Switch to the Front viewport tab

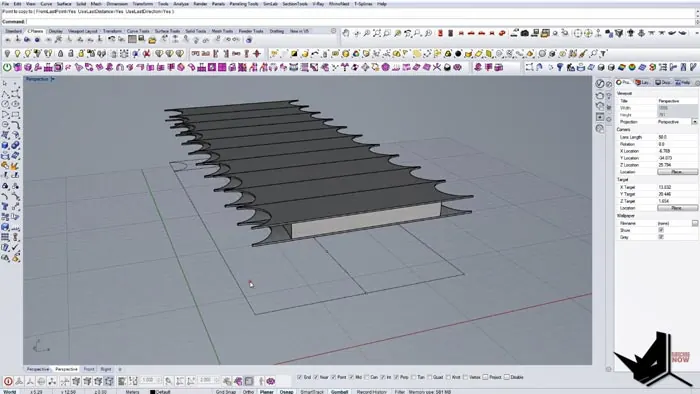click(89, 369)
